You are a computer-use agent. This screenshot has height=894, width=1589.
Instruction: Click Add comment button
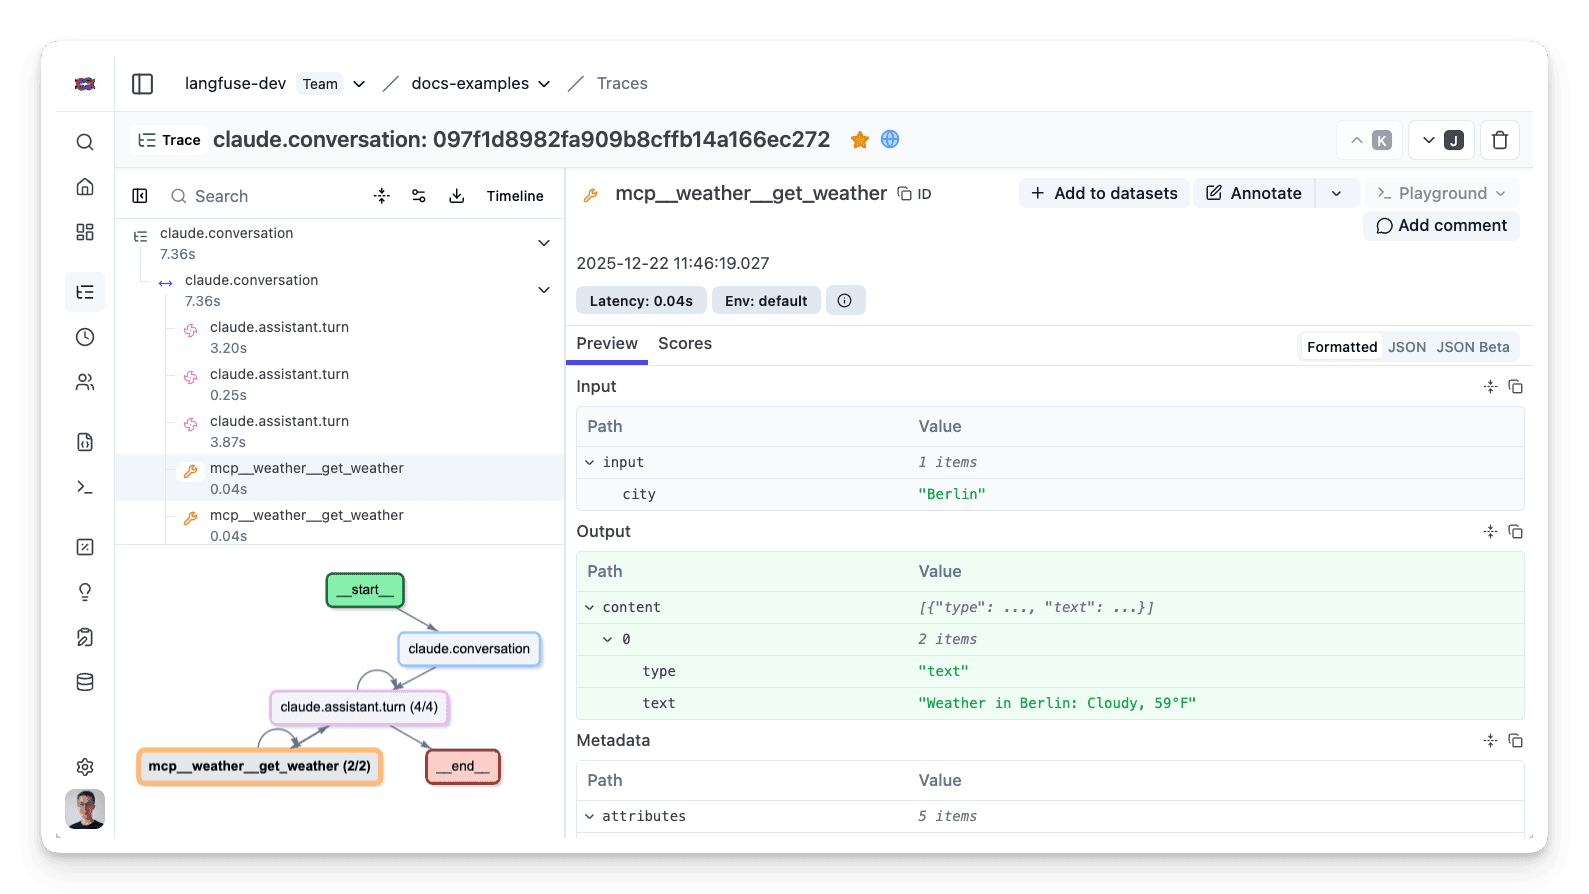click(1441, 226)
